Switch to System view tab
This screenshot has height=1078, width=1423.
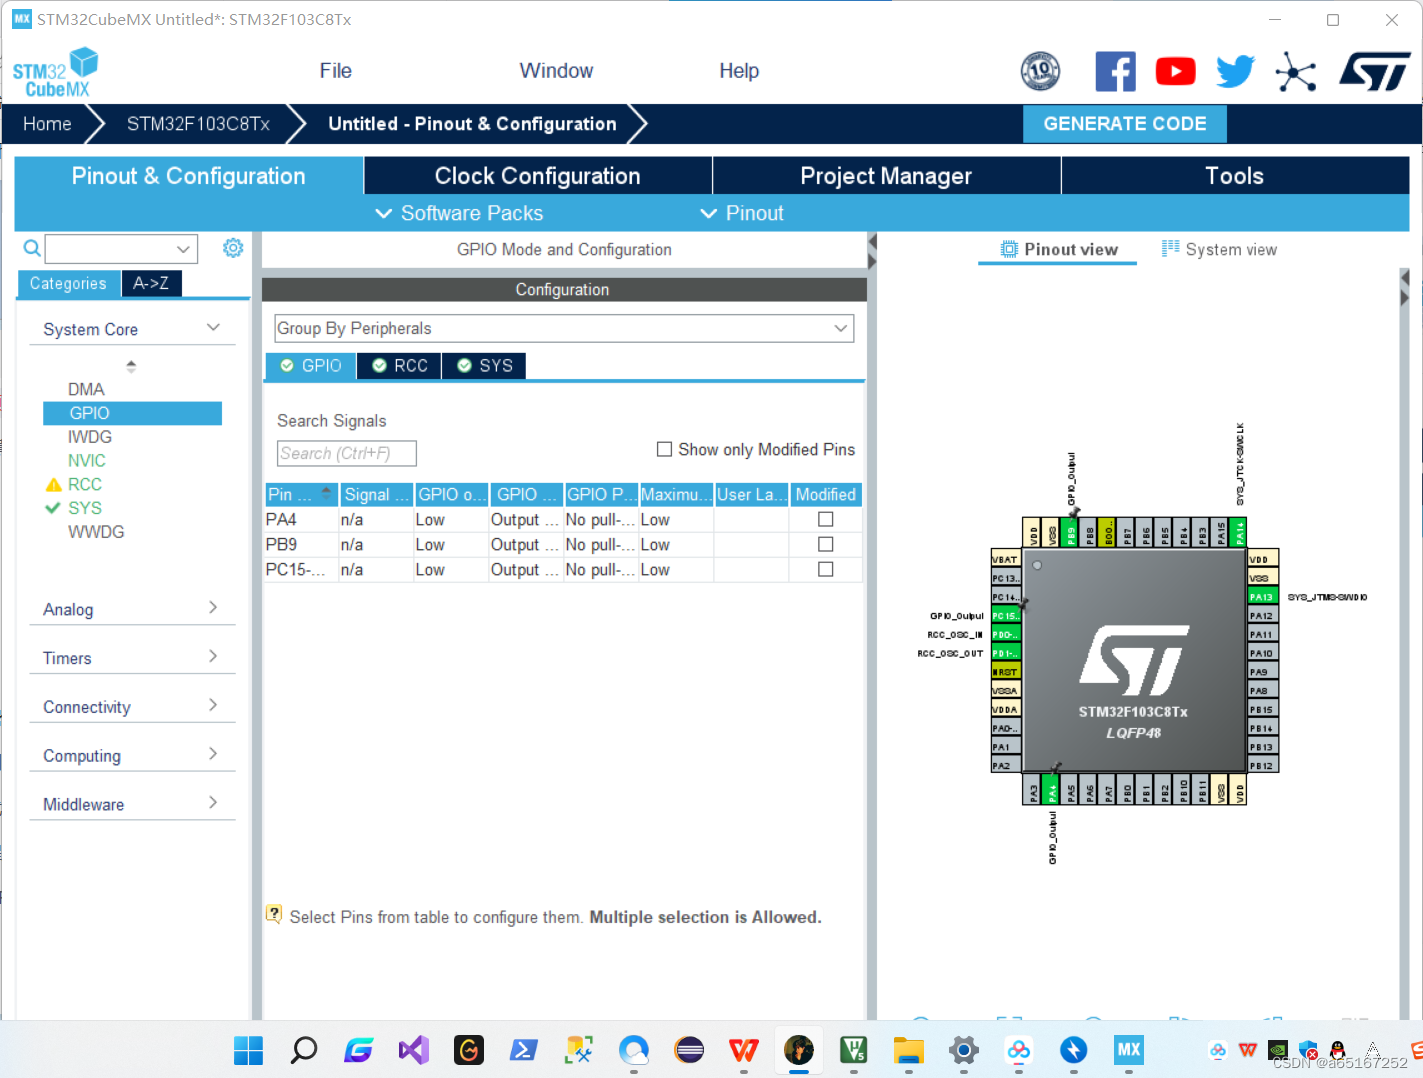(x=1219, y=249)
